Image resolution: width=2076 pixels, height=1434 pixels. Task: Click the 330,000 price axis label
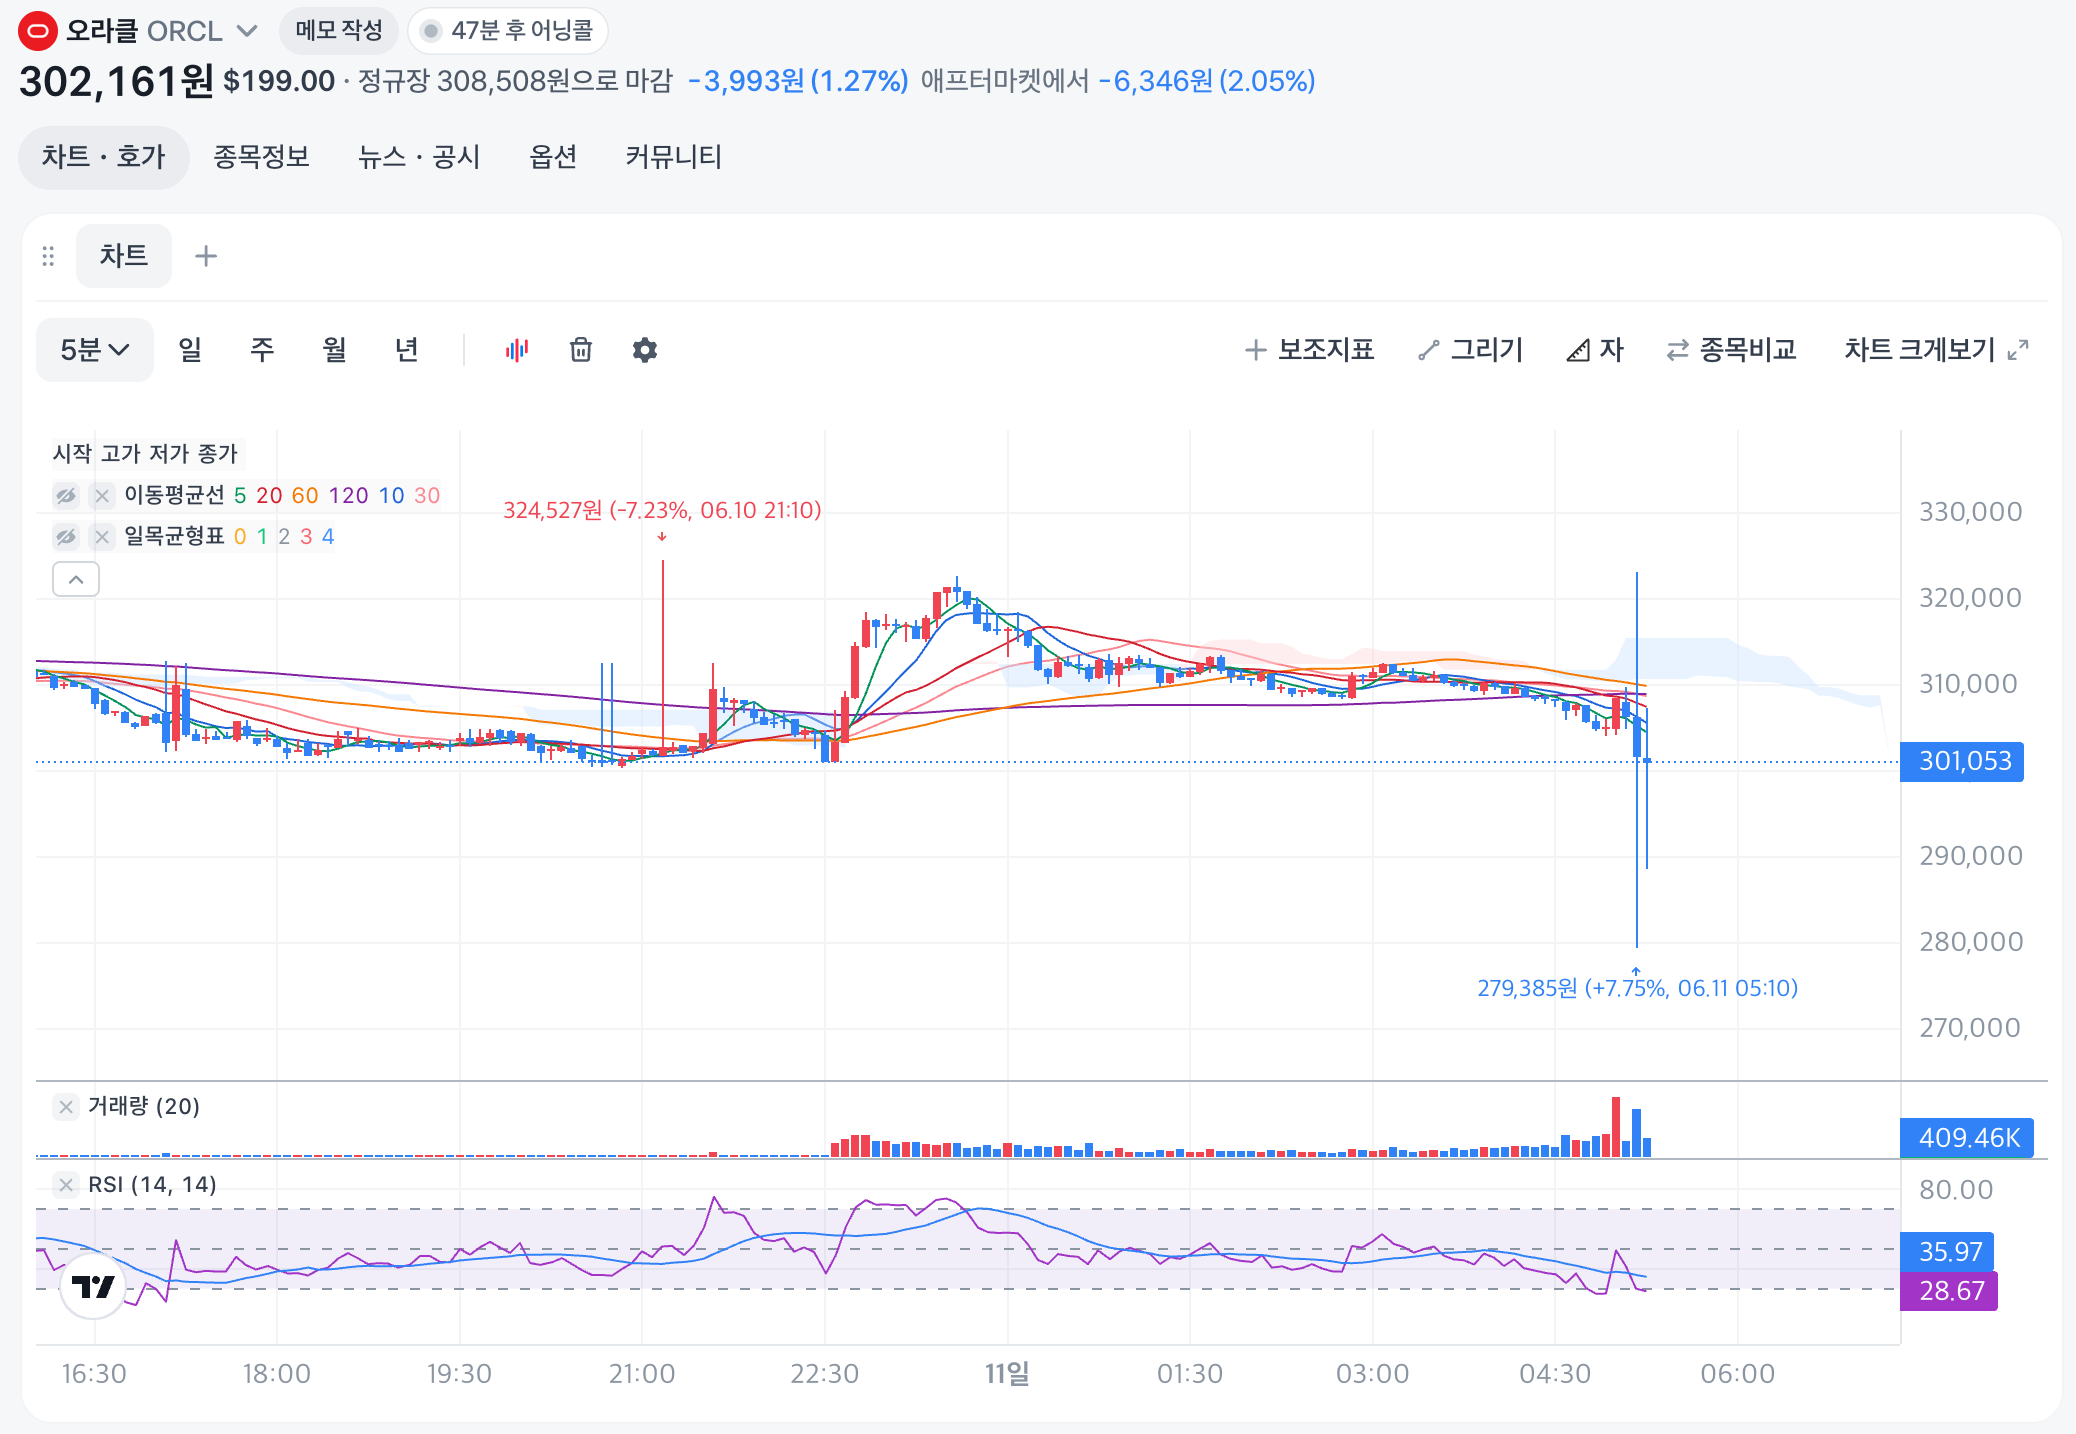coord(1970,512)
